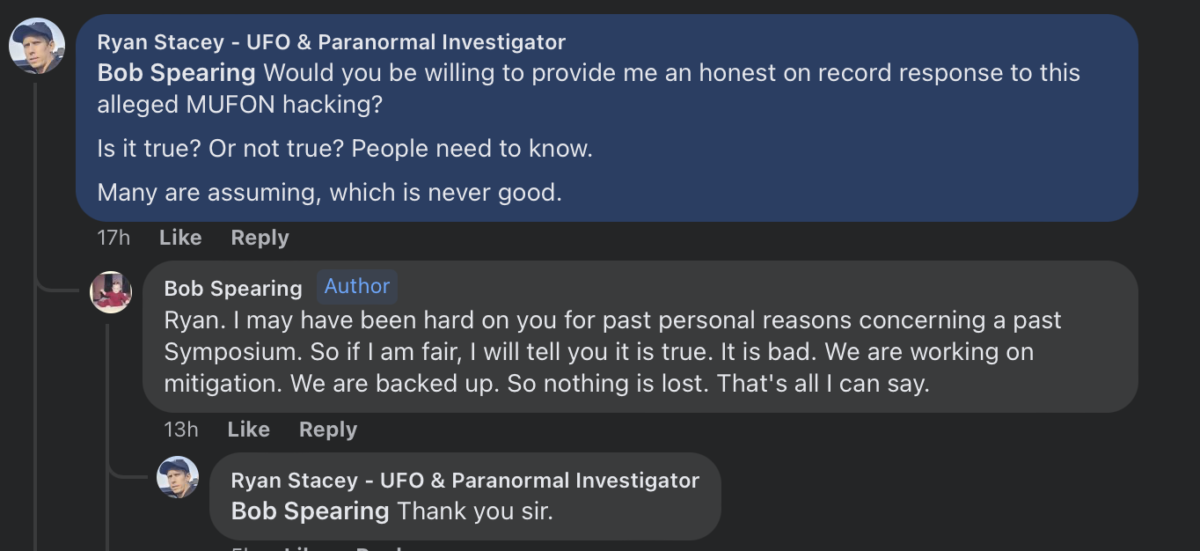The width and height of the screenshot is (1200, 551).
Task: Open Ryan Stacey's name above 'Thank you sir'
Action: pyautogui.click(x=465, y=480)
